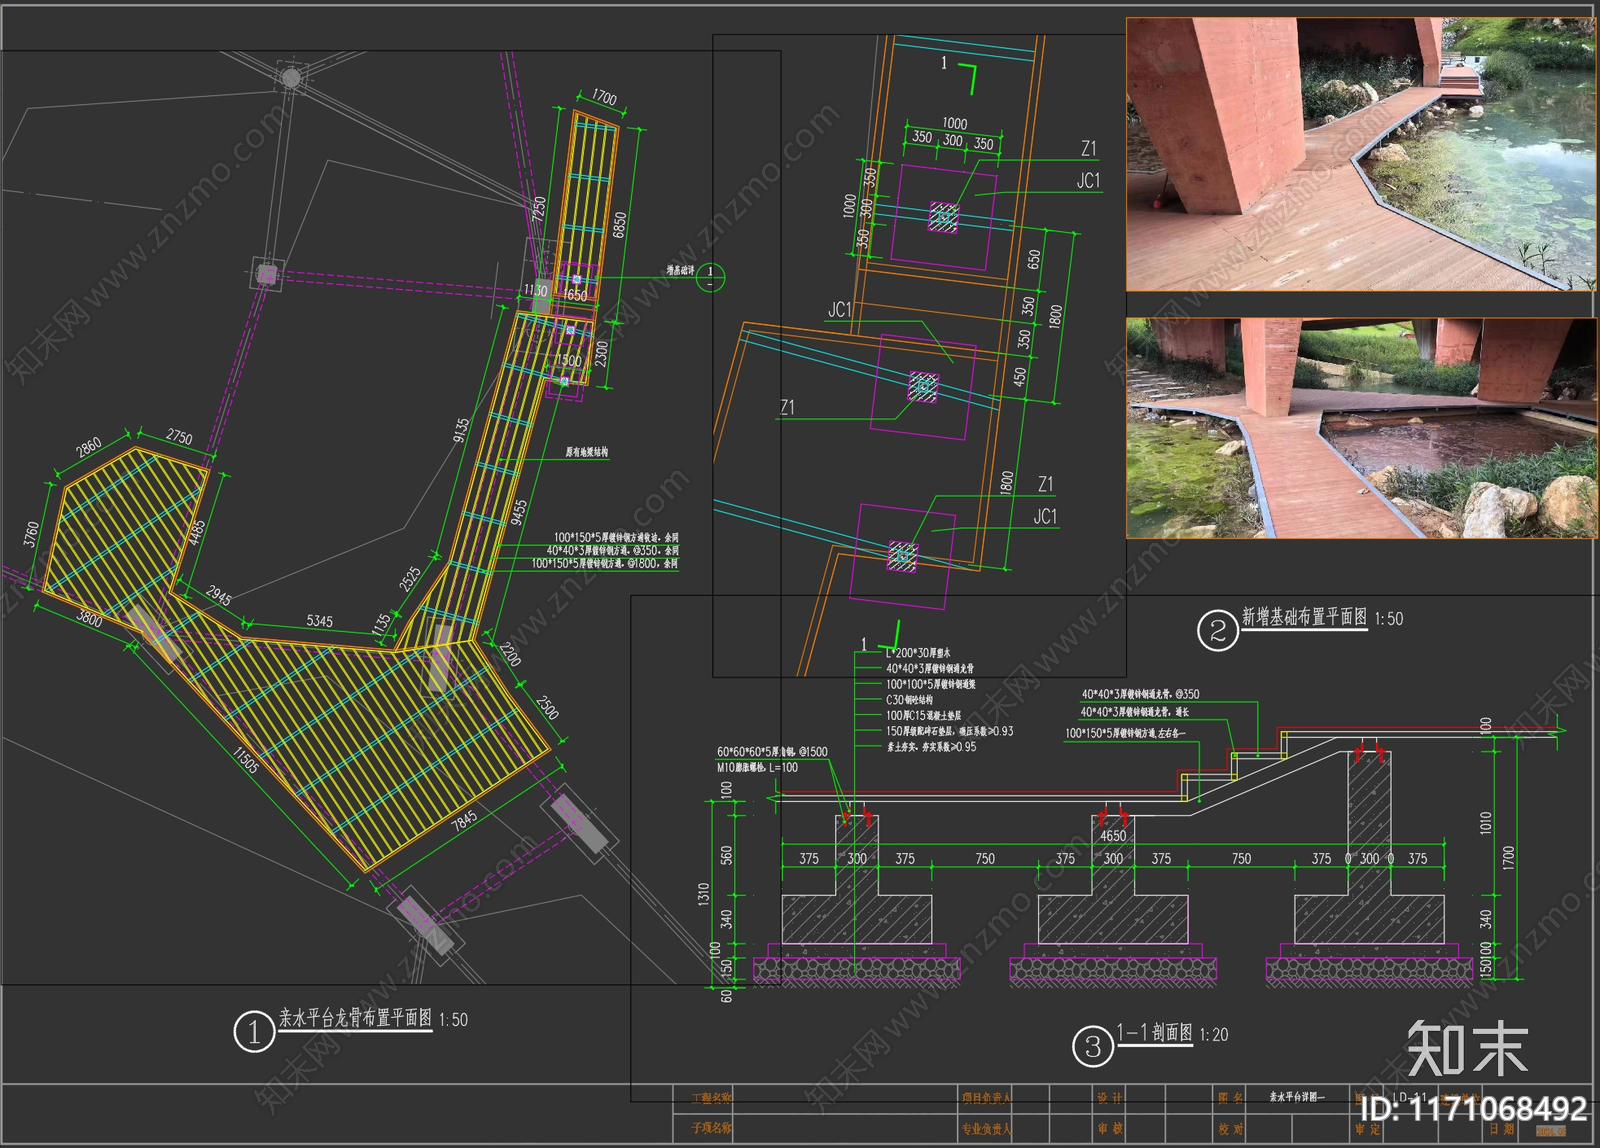Select the 2750 dimension text
The image size is (1600, 1148).
tap(179, 436)
